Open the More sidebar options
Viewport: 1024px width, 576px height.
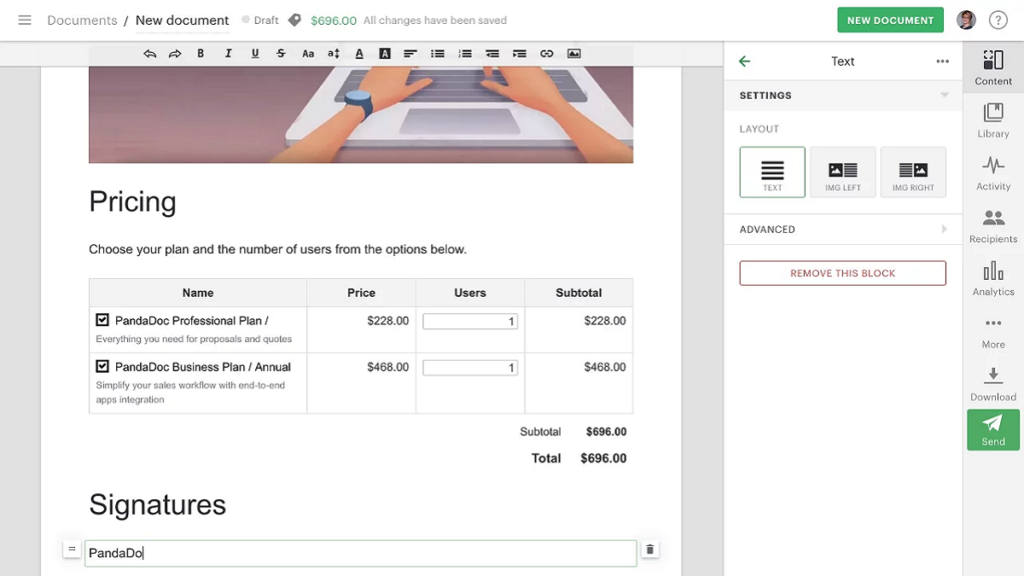(993, 331)
